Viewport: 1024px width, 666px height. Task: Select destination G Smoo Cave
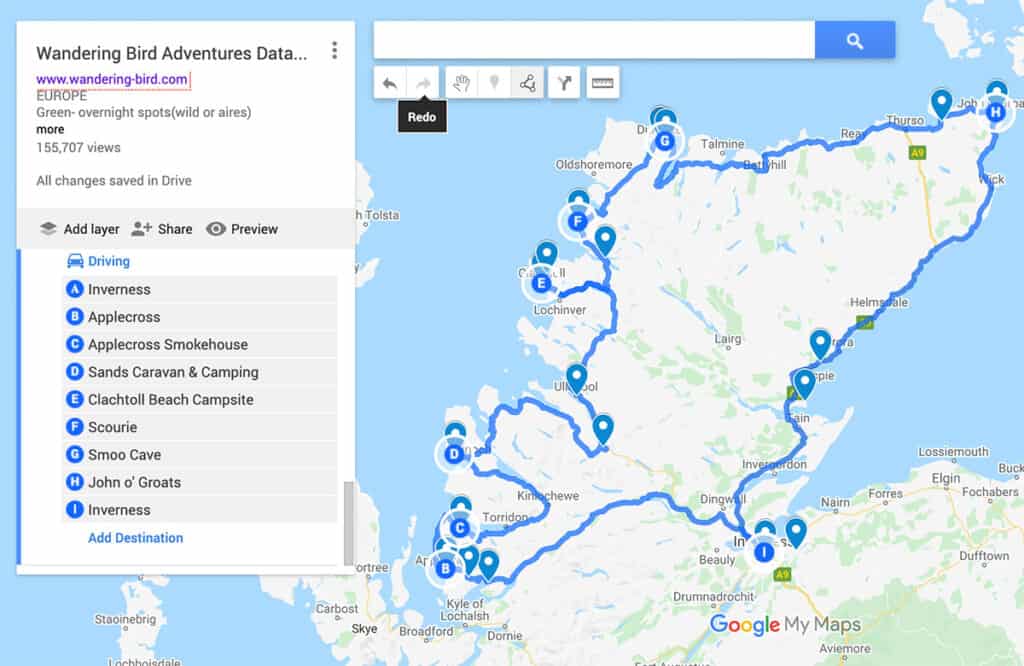click(200, 454)
